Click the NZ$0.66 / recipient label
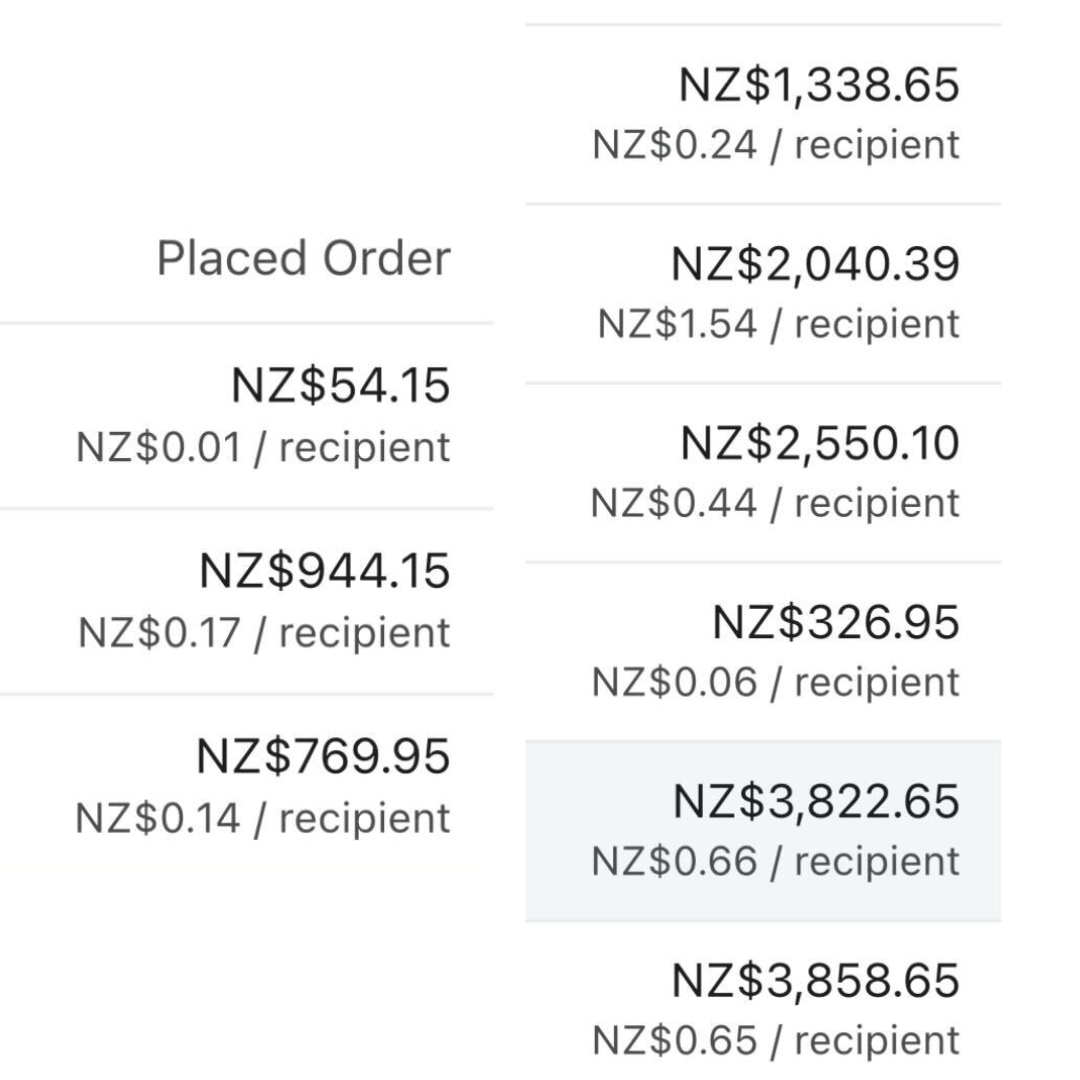Image resolution: width=1080 pixels, height=1080 pixels. [x=776, y=862]
